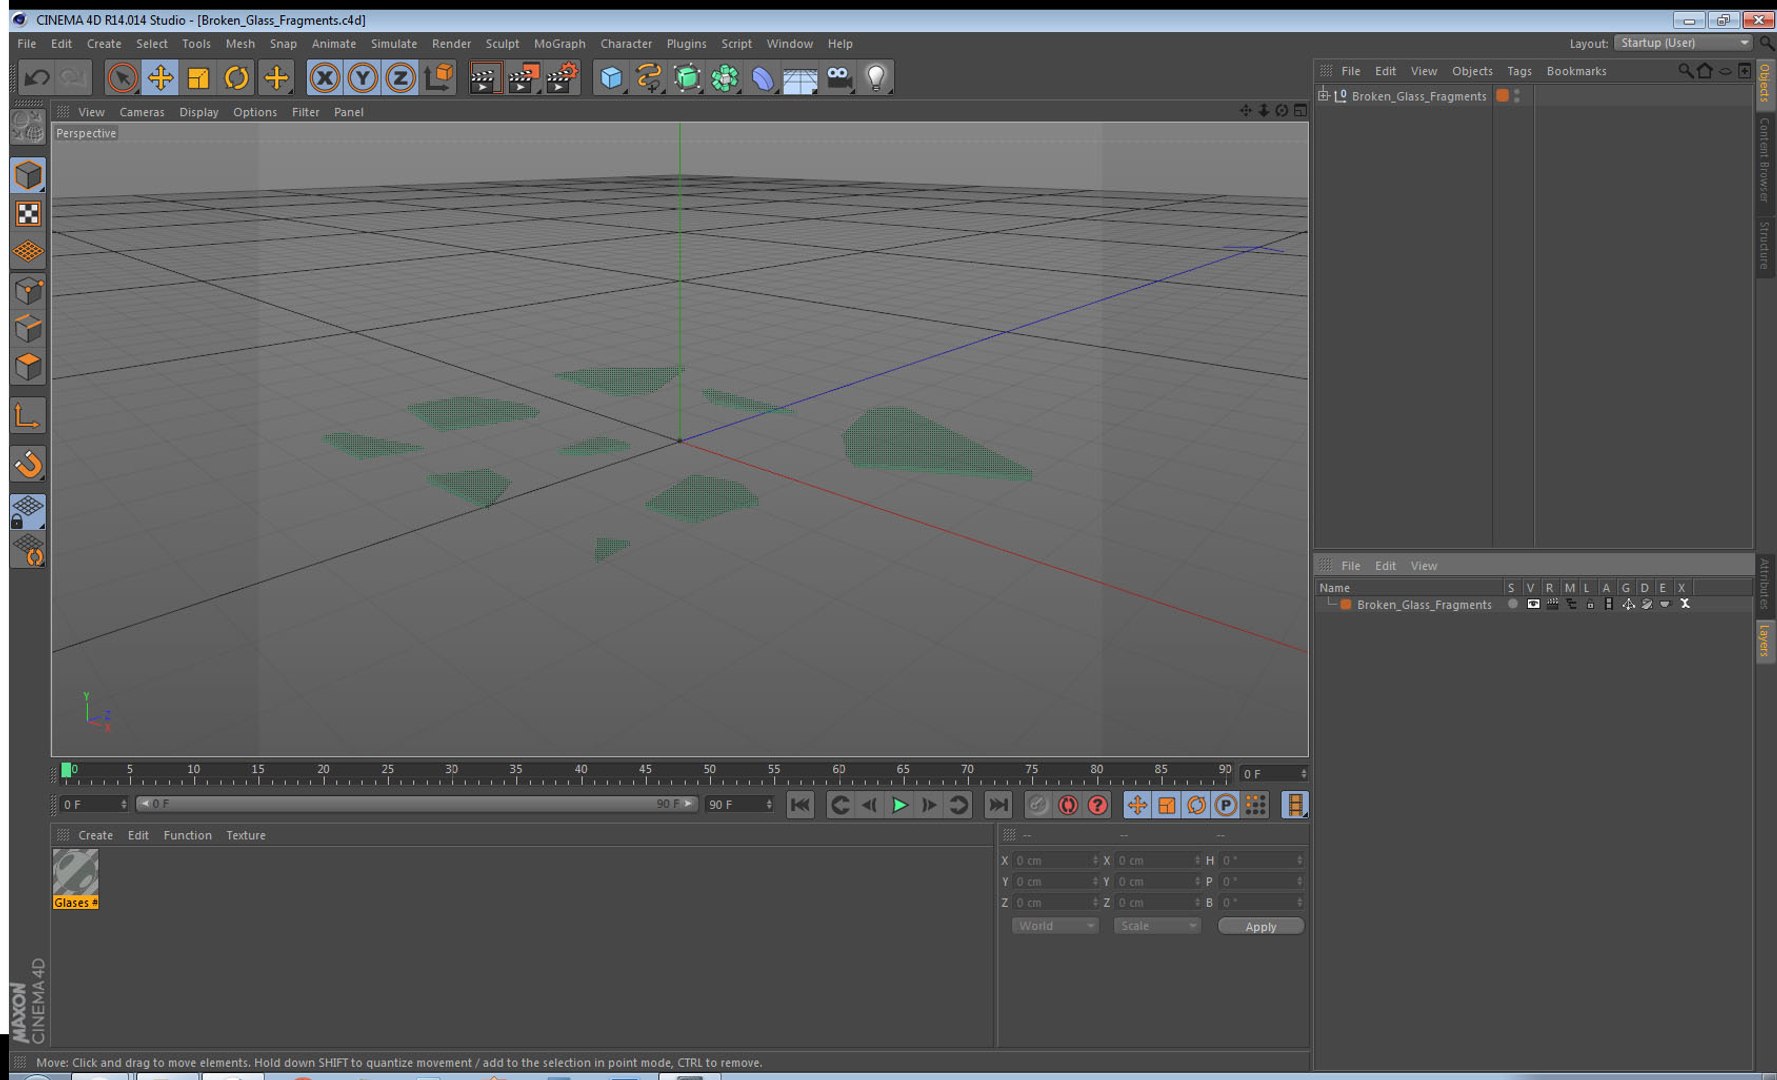
Task: Click the Apply coordinates button
Action: [x=1261, y=926]
